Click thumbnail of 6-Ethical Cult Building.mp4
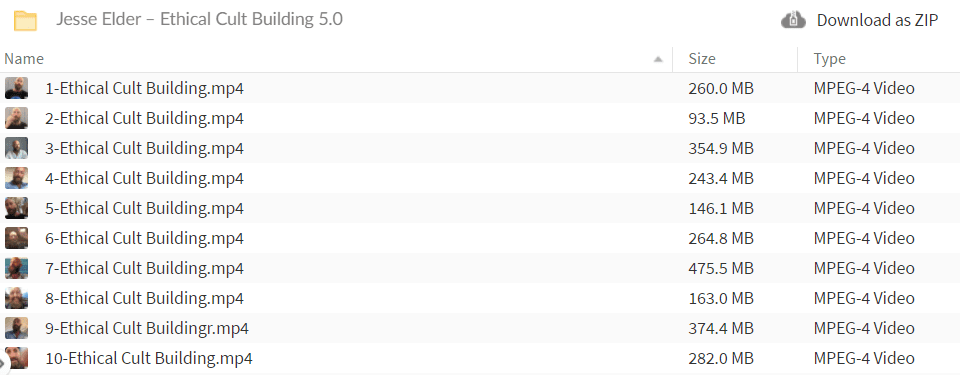Viewport: 960px width, 375px height. coord(17,238)
